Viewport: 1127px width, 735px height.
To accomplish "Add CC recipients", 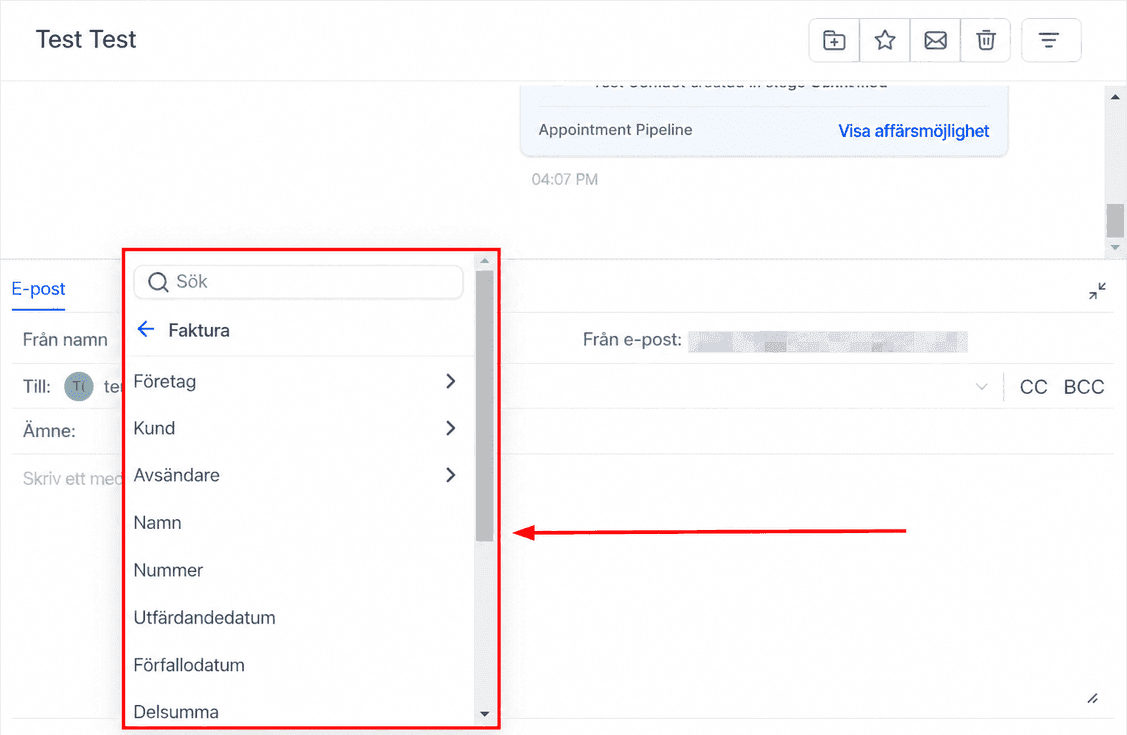I will (1033, 387).
